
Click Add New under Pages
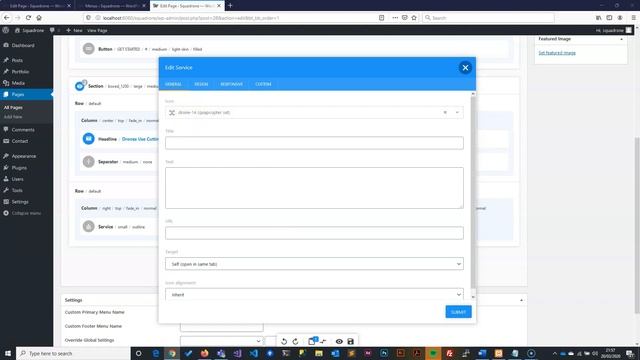click(13, 117)
